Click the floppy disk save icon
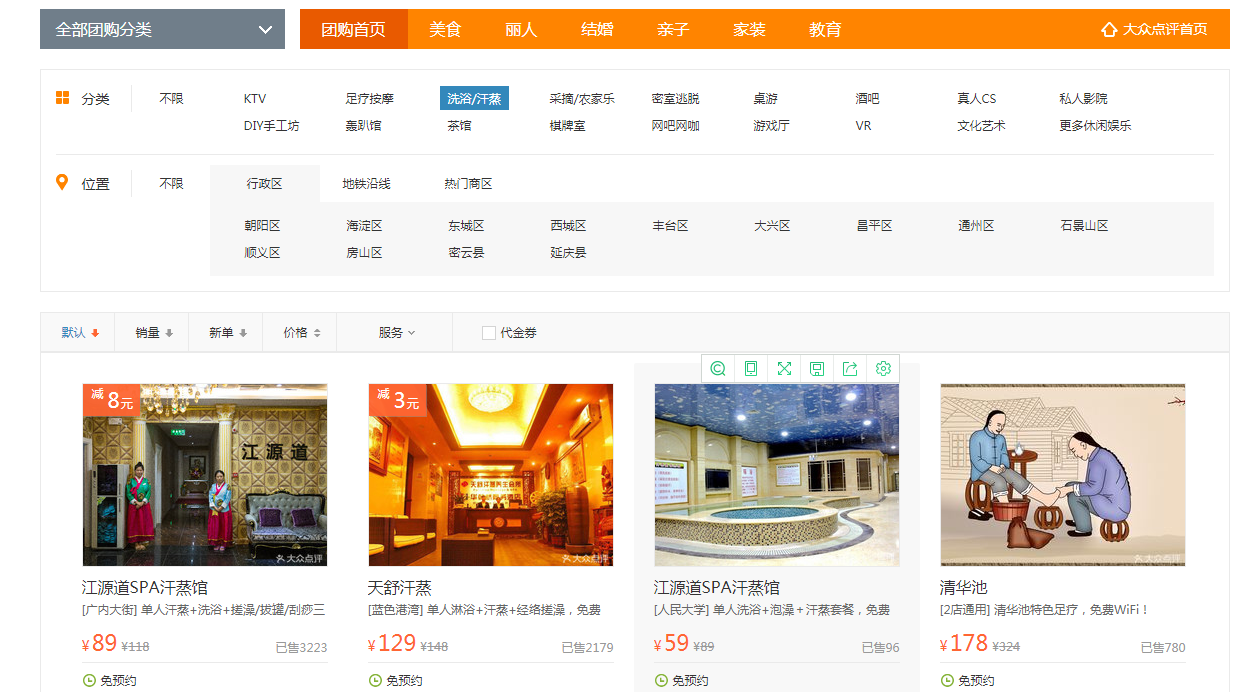Viewport: 1251px width, 692px height. (817, 369)
